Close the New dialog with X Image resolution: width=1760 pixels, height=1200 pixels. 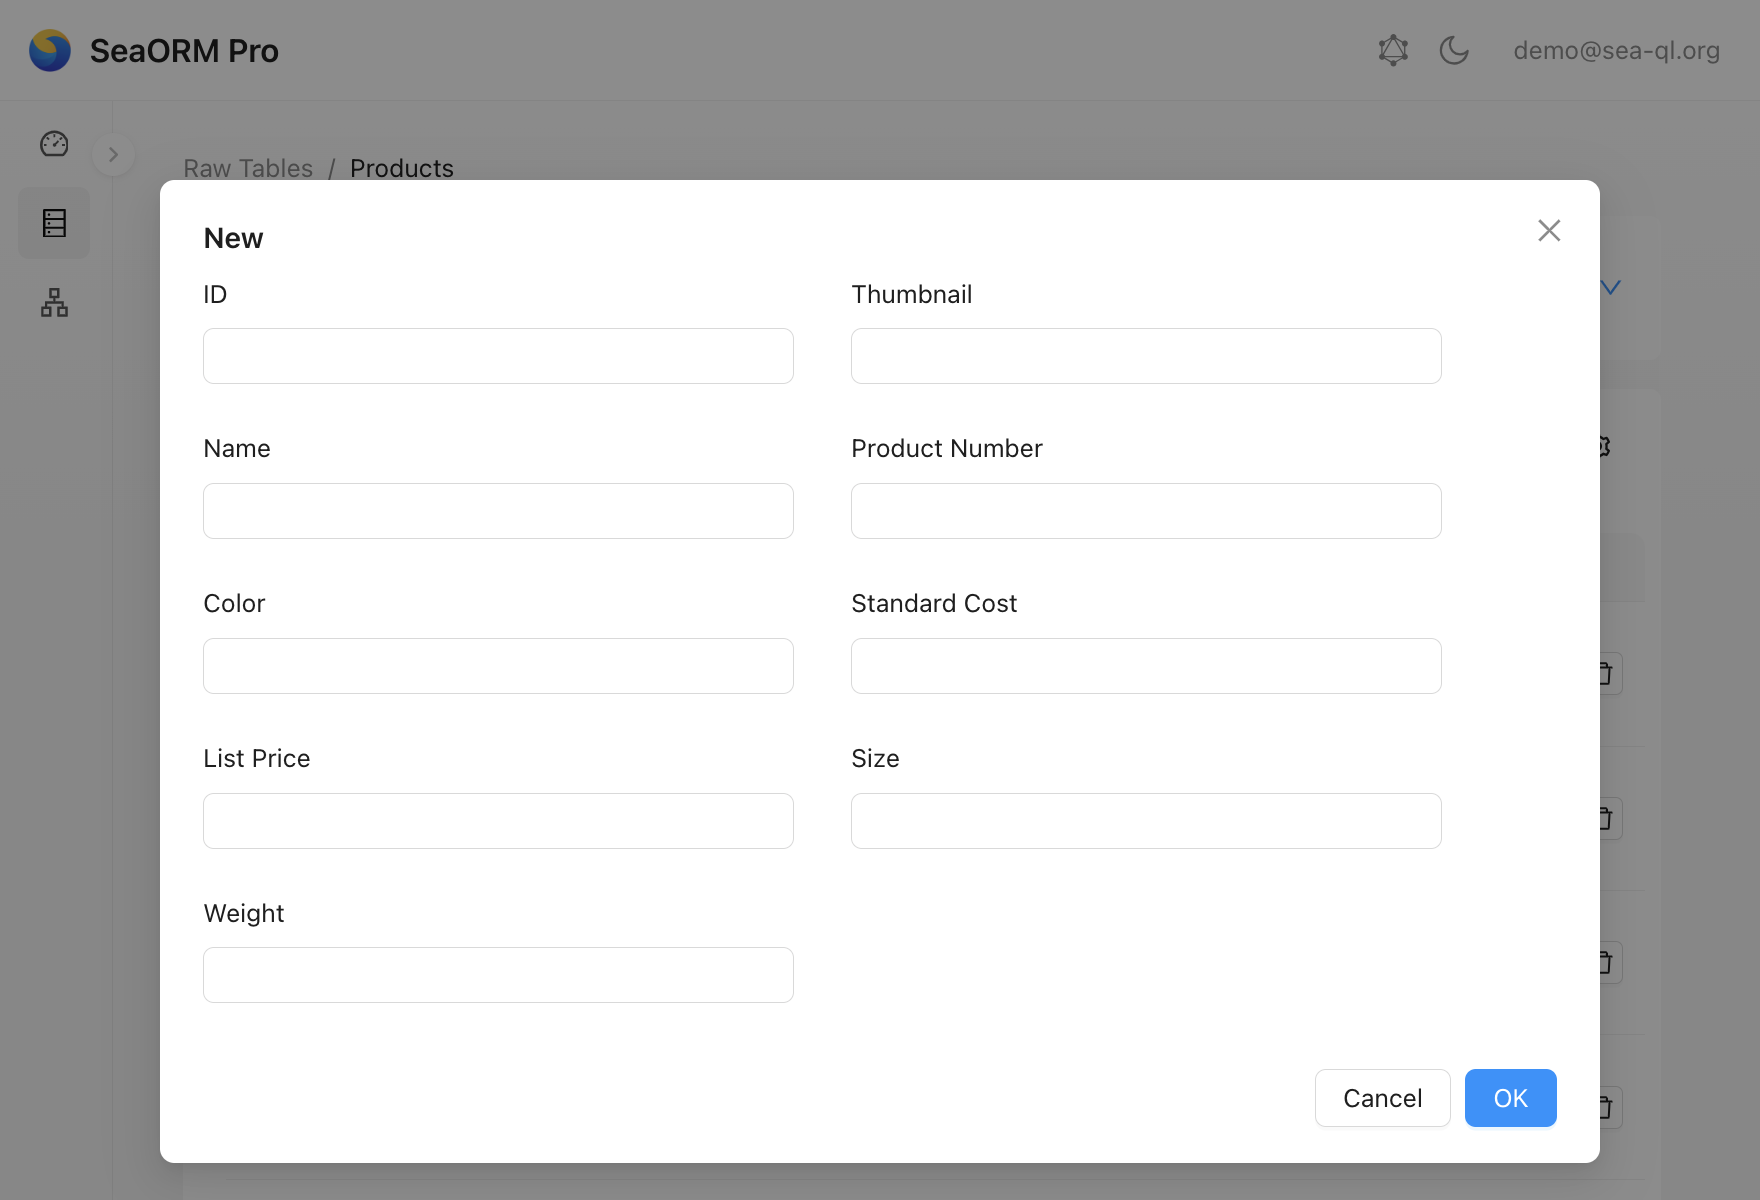click(1549, 231)
